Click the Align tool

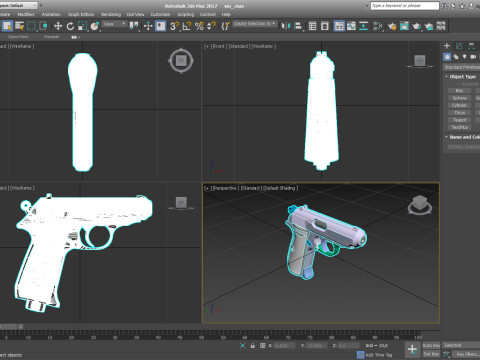coord(298,26)
